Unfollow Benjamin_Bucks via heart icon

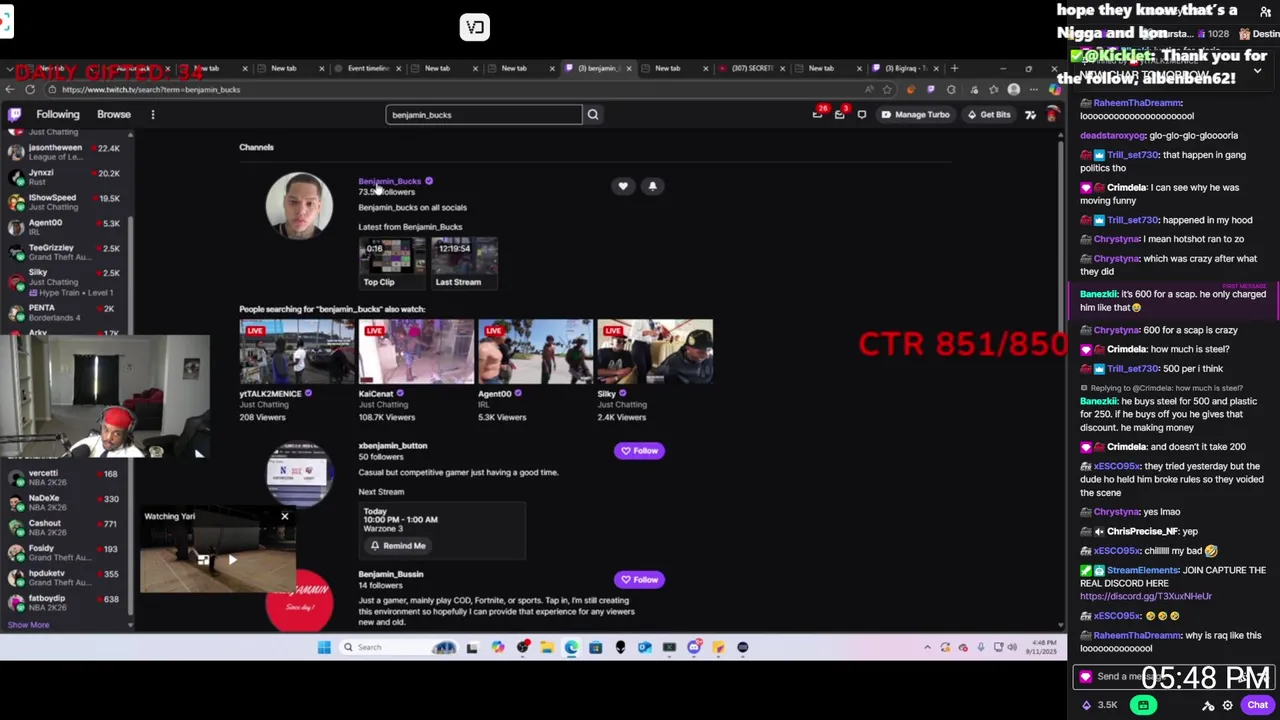pos(623,185)
